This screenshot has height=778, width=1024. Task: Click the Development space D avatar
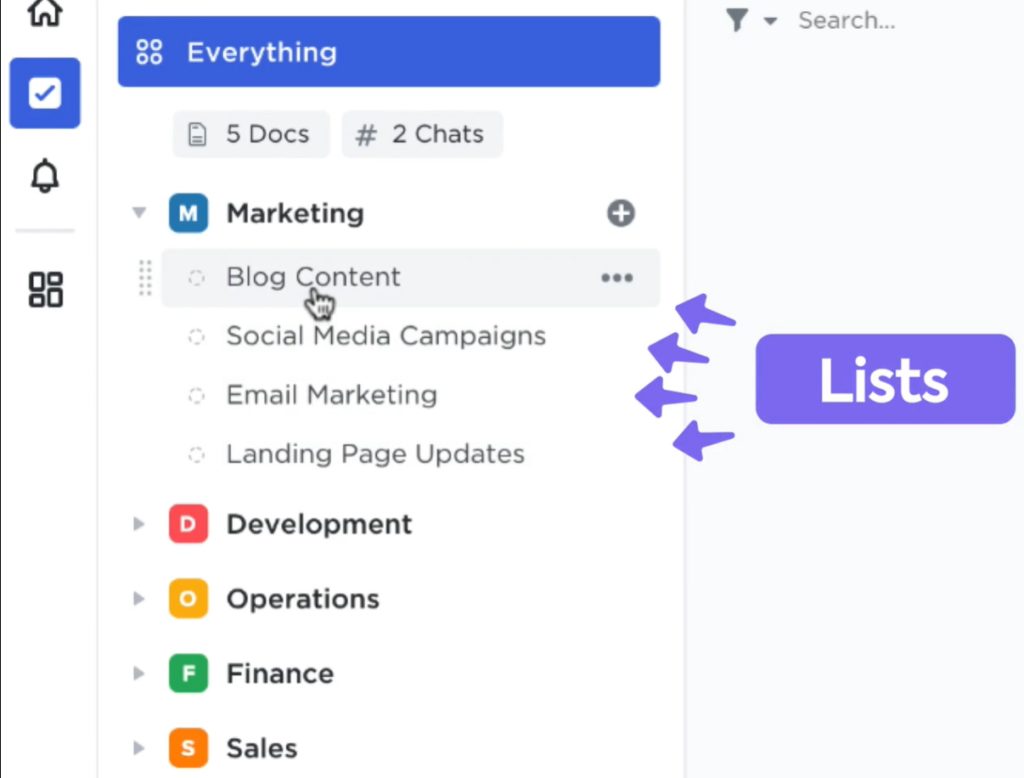click(188, 524)
